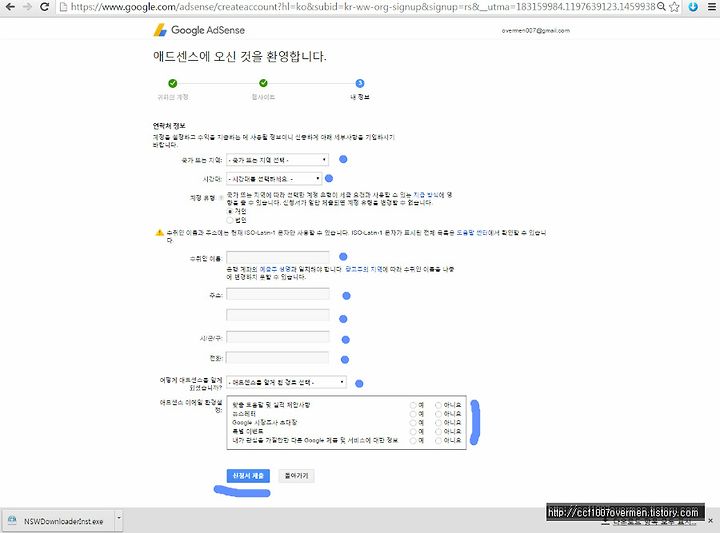This screenshot has height=533, width=720.
Task: Open the 애드센스를 알게 된 경로 dropdown
Action: click(x=286, y=382)
